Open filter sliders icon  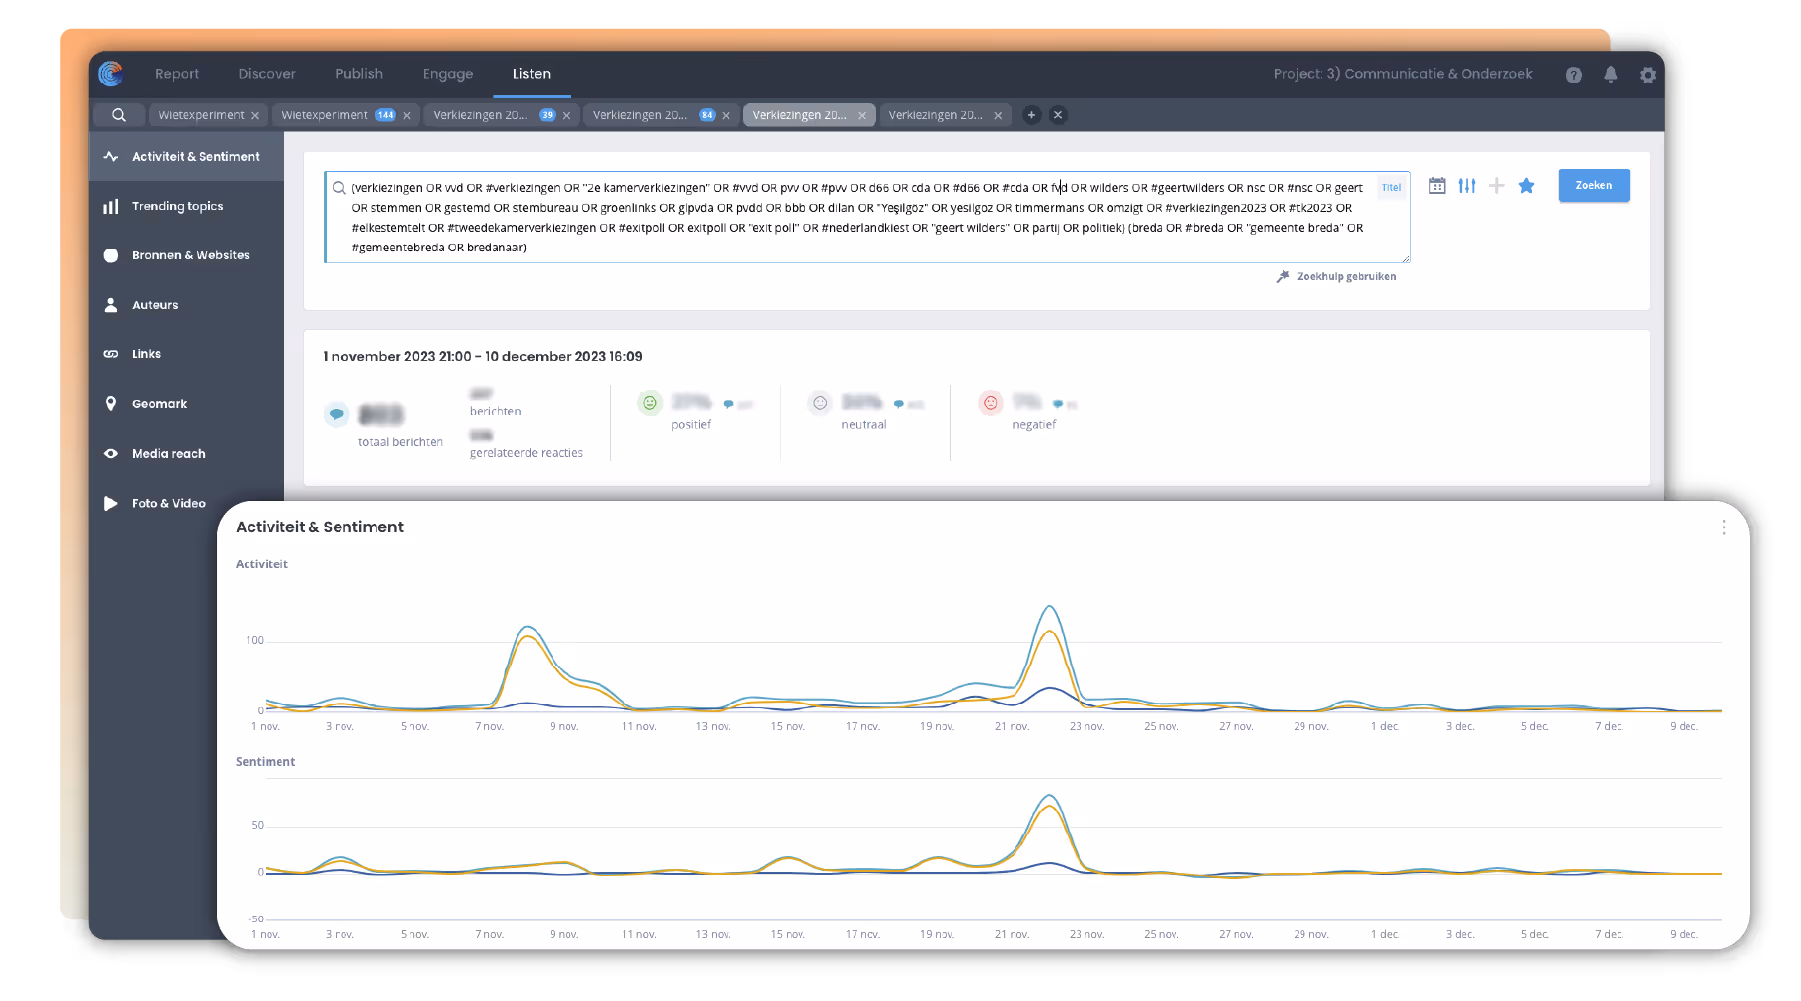tap(1467, 185)
